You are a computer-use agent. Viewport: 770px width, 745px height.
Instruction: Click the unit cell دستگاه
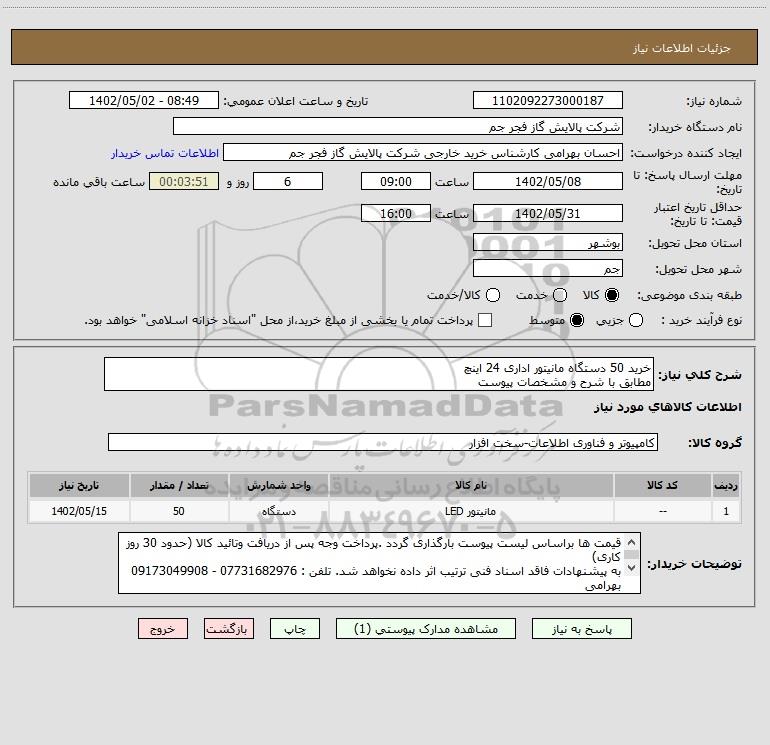click(279, 511)
